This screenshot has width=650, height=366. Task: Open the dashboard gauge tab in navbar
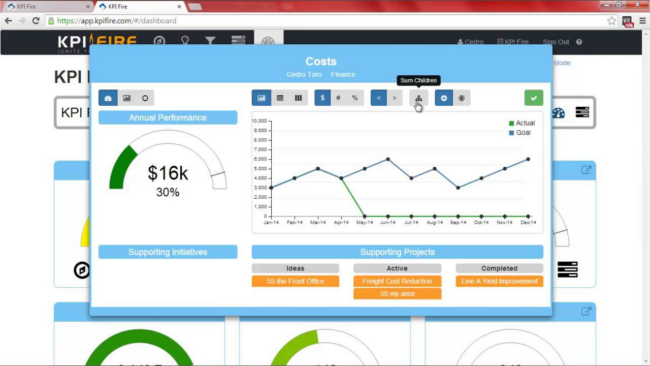[x=268, y=41]
